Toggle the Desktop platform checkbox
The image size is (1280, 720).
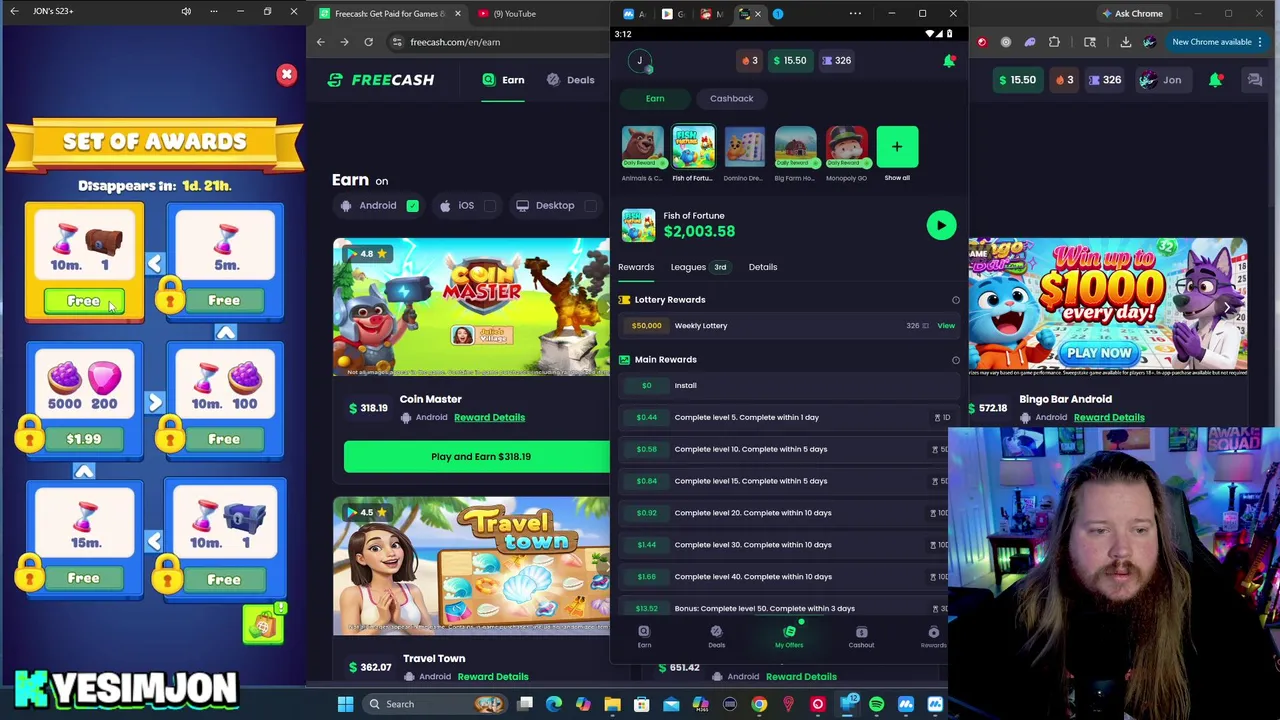tap(591, 206)
